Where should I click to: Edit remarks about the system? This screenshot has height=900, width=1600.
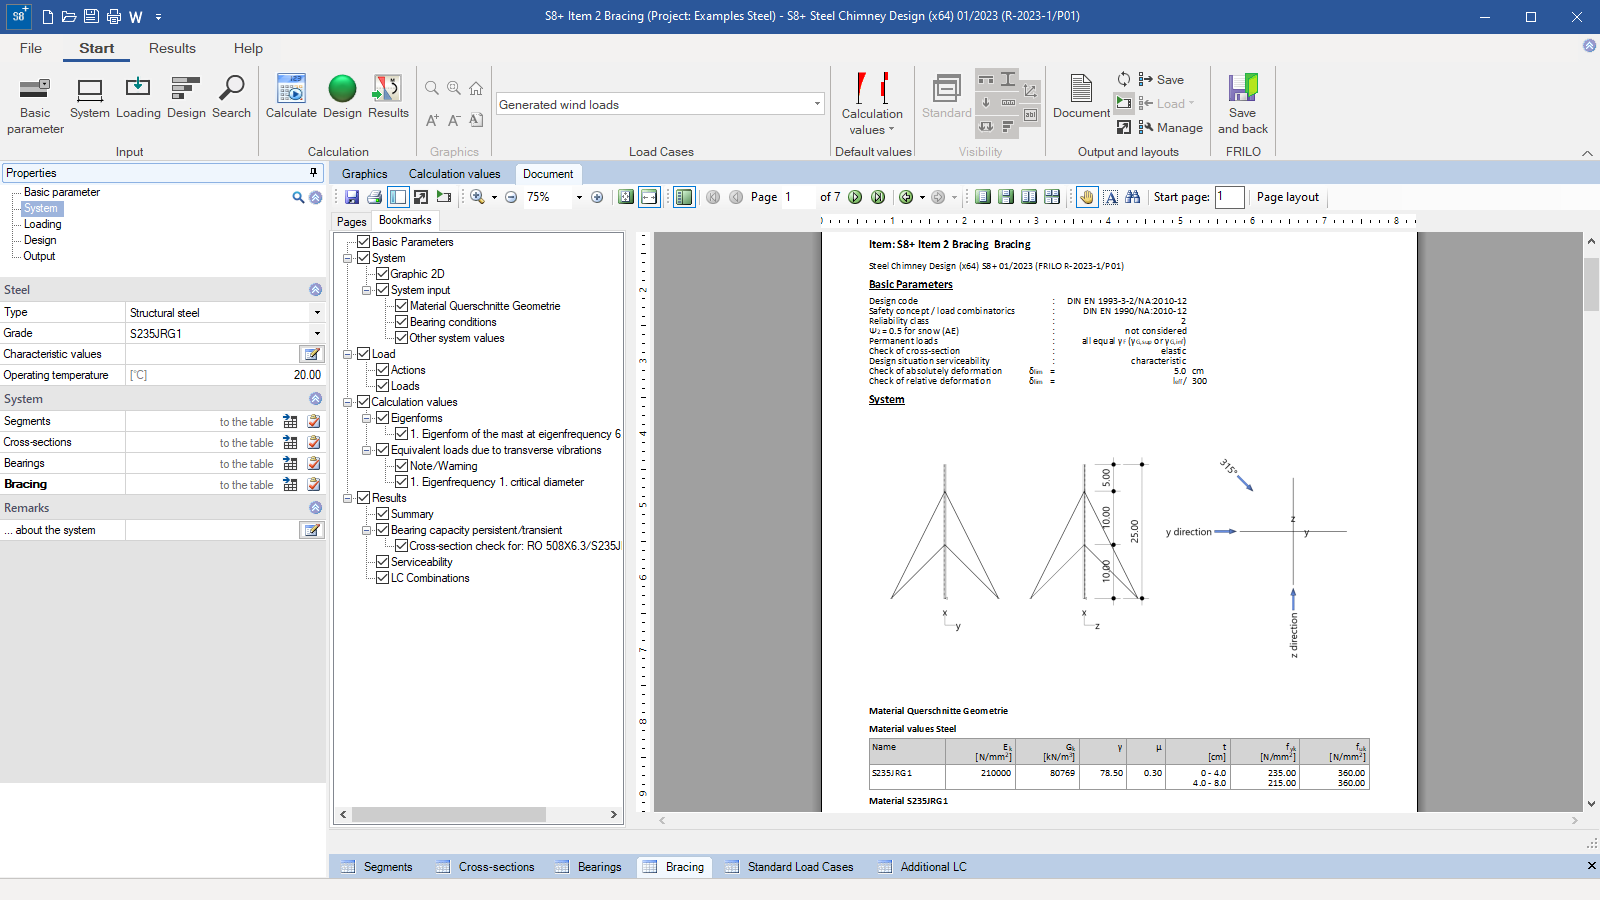point(312,530)
